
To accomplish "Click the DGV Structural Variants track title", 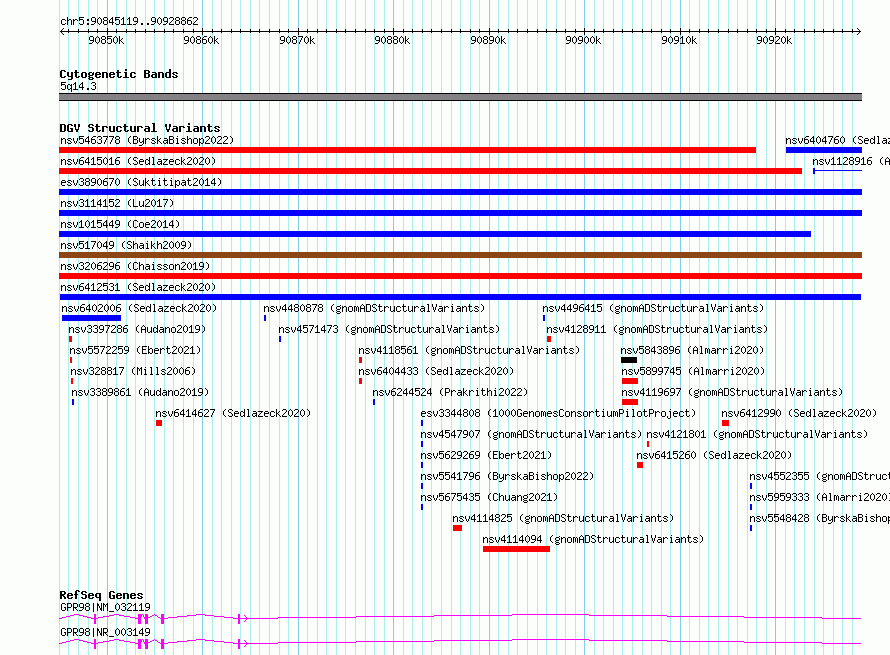I will (140, 128).
